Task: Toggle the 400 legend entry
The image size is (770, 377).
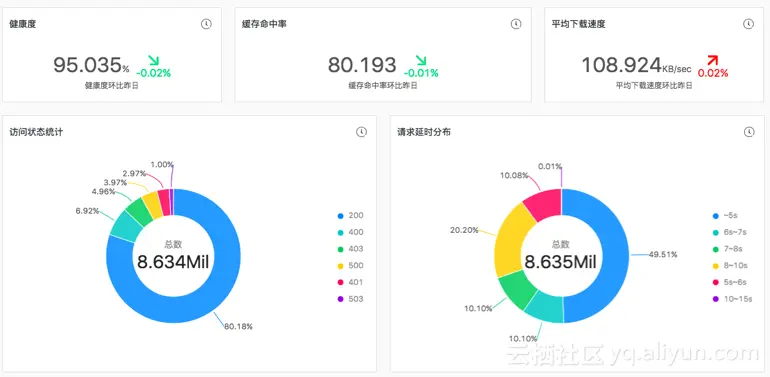Action: pos(350,232)
